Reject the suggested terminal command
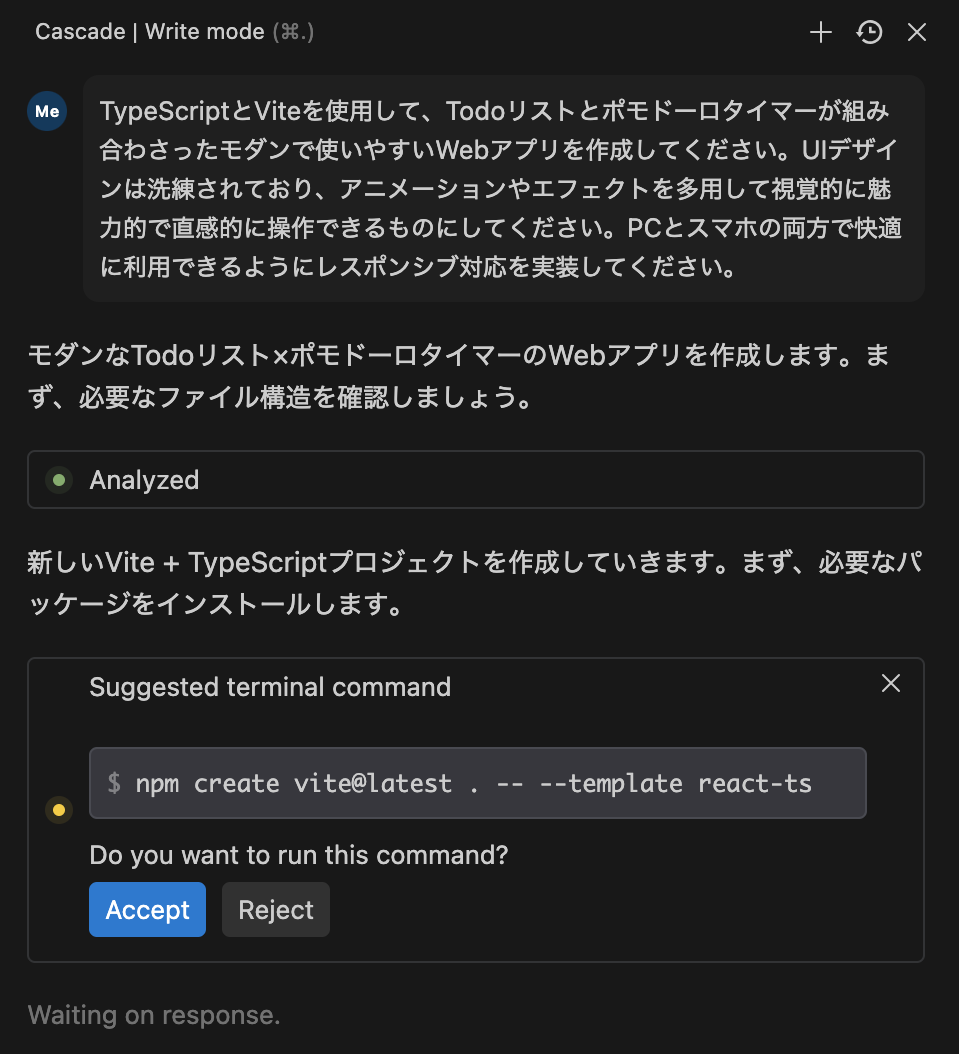The image size is (959, 1054). click(x=275, y=909)
